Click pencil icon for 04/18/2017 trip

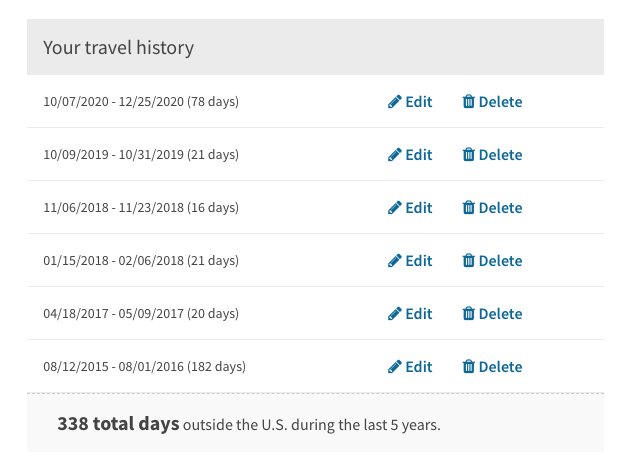click(394, 314)
